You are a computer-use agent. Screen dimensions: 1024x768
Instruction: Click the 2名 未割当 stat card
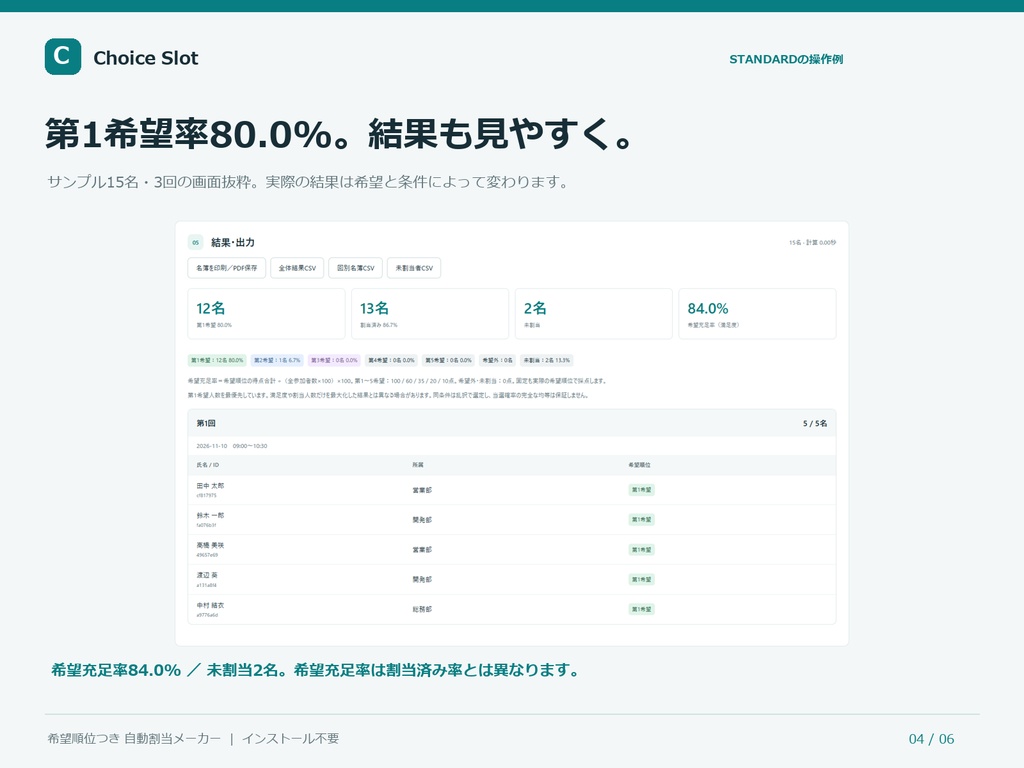594,314
